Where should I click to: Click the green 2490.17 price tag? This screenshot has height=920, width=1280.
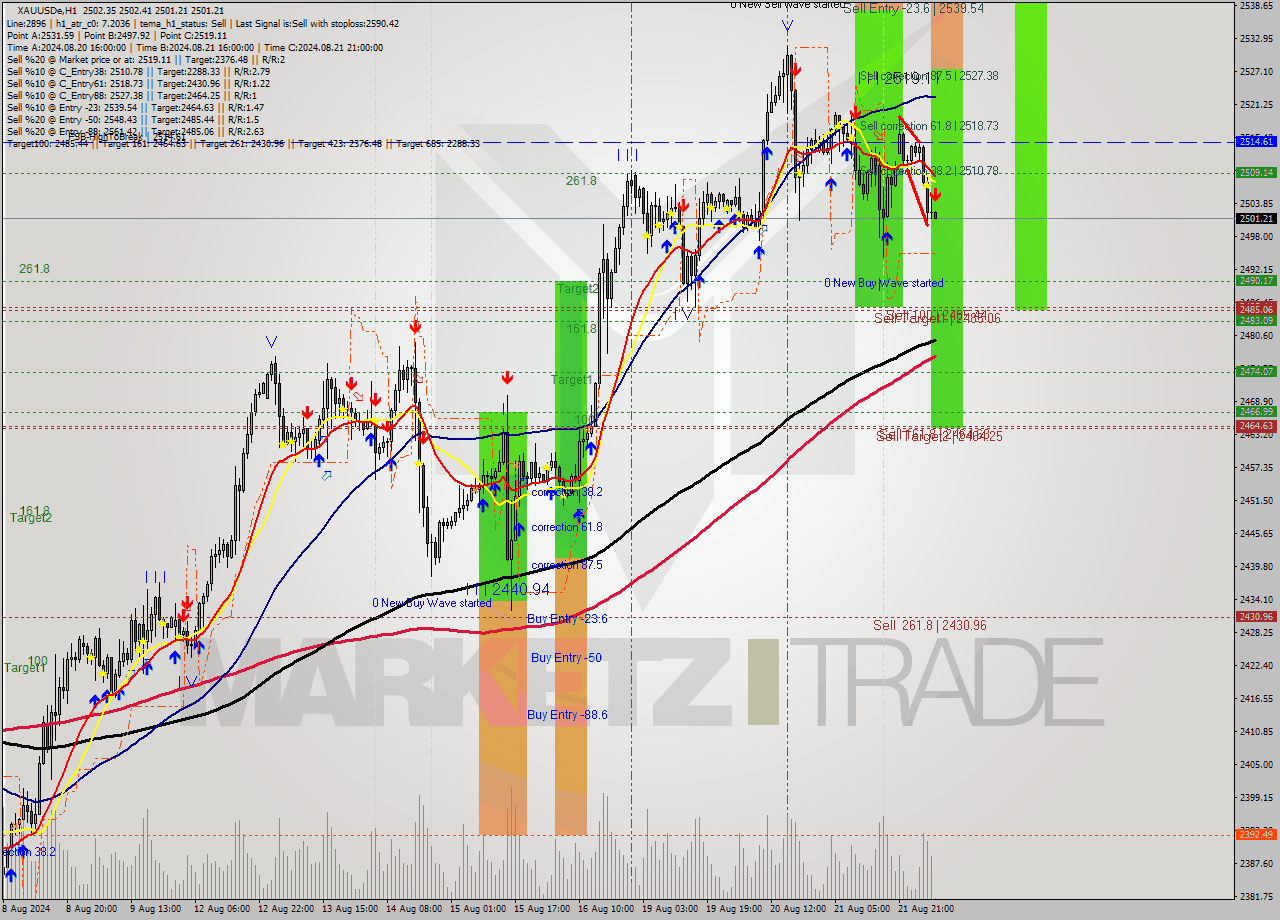1256,281
